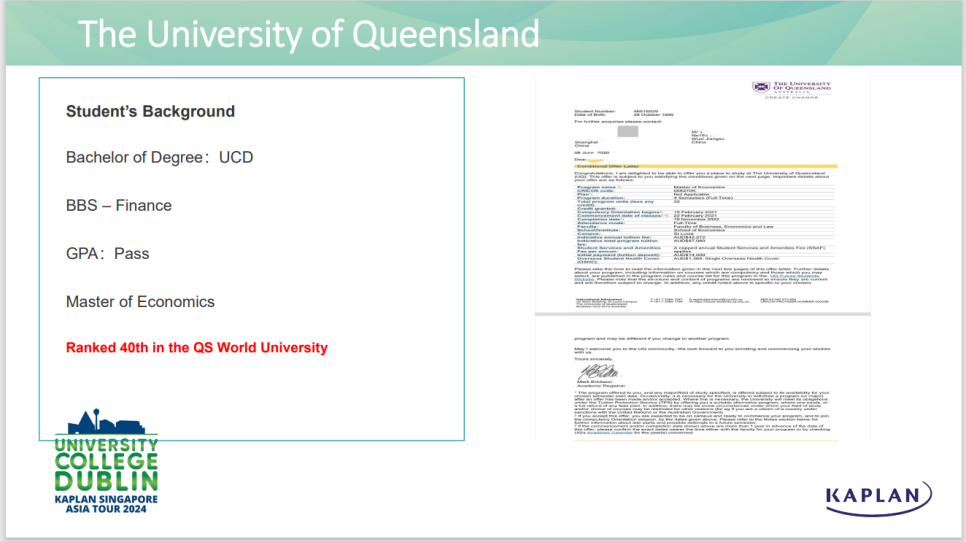Screen dimensions: 966x542
Task: Select the 'Master of Economics' text
Action: (x=140, y=302)
